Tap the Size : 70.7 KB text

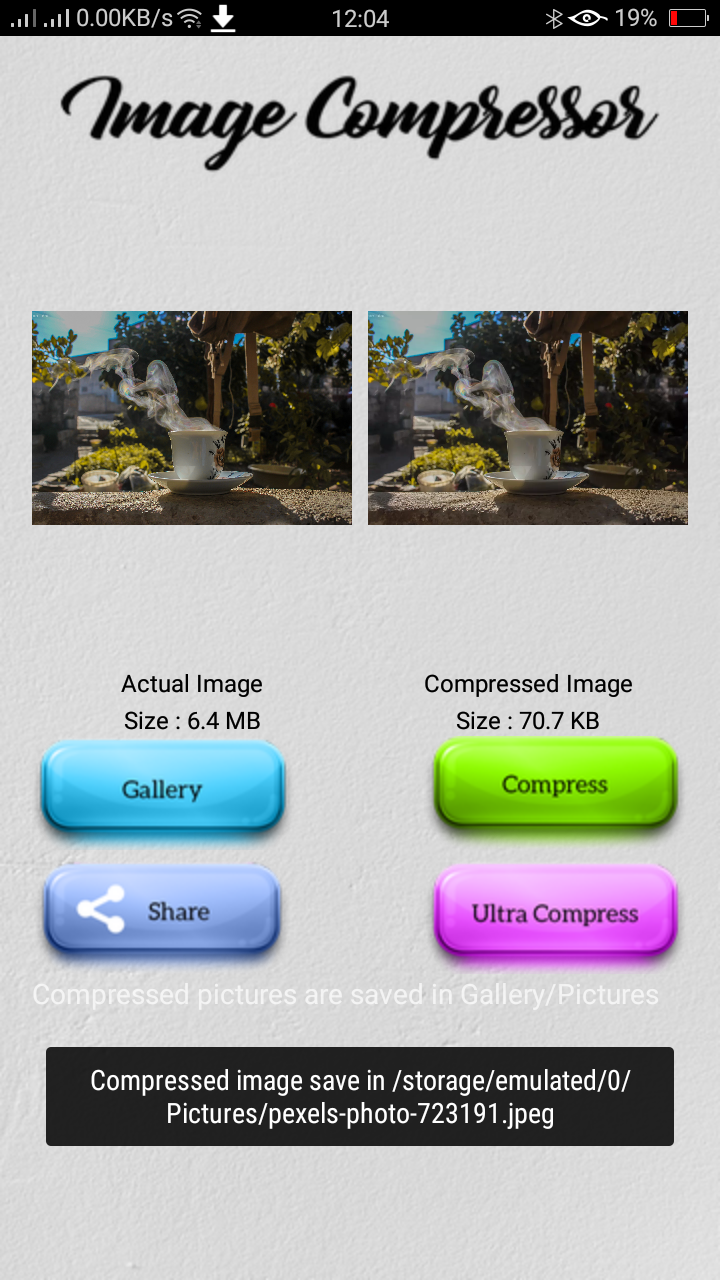[x=528, y=721]
